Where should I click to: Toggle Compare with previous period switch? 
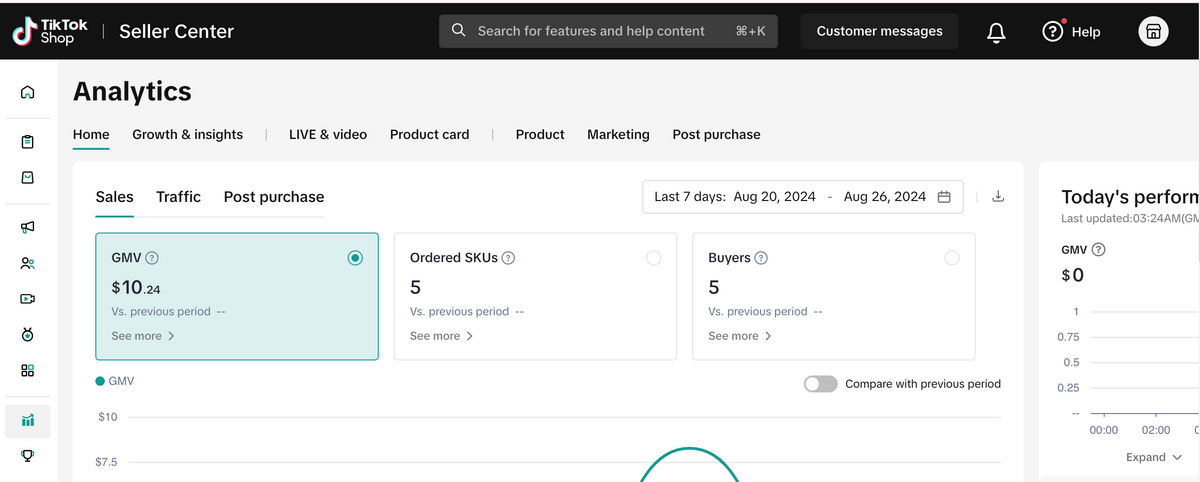(820, 384)
